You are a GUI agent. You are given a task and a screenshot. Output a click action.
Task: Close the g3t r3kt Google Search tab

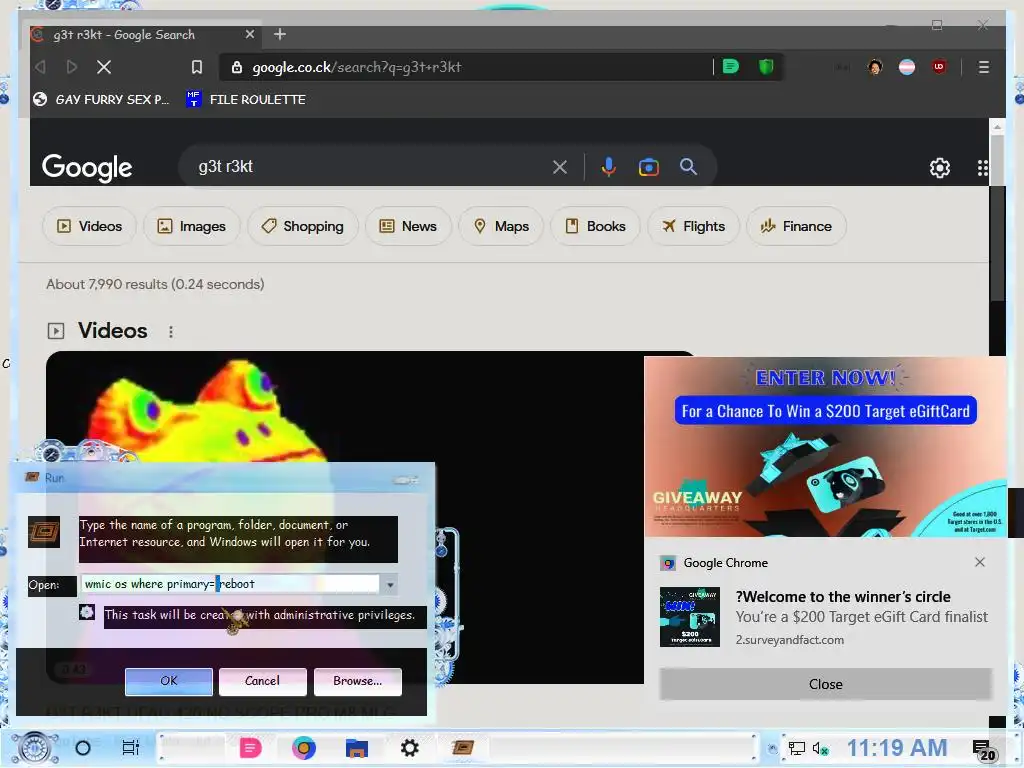pos(249,34)
